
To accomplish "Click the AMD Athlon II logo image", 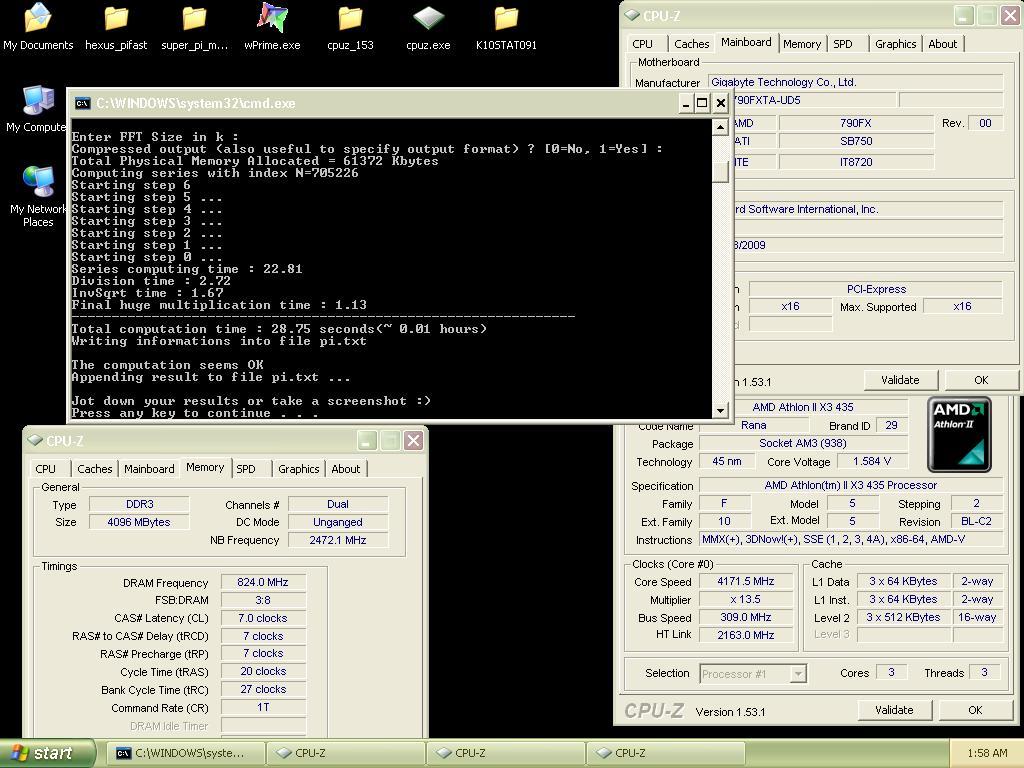I will [959, 434].
